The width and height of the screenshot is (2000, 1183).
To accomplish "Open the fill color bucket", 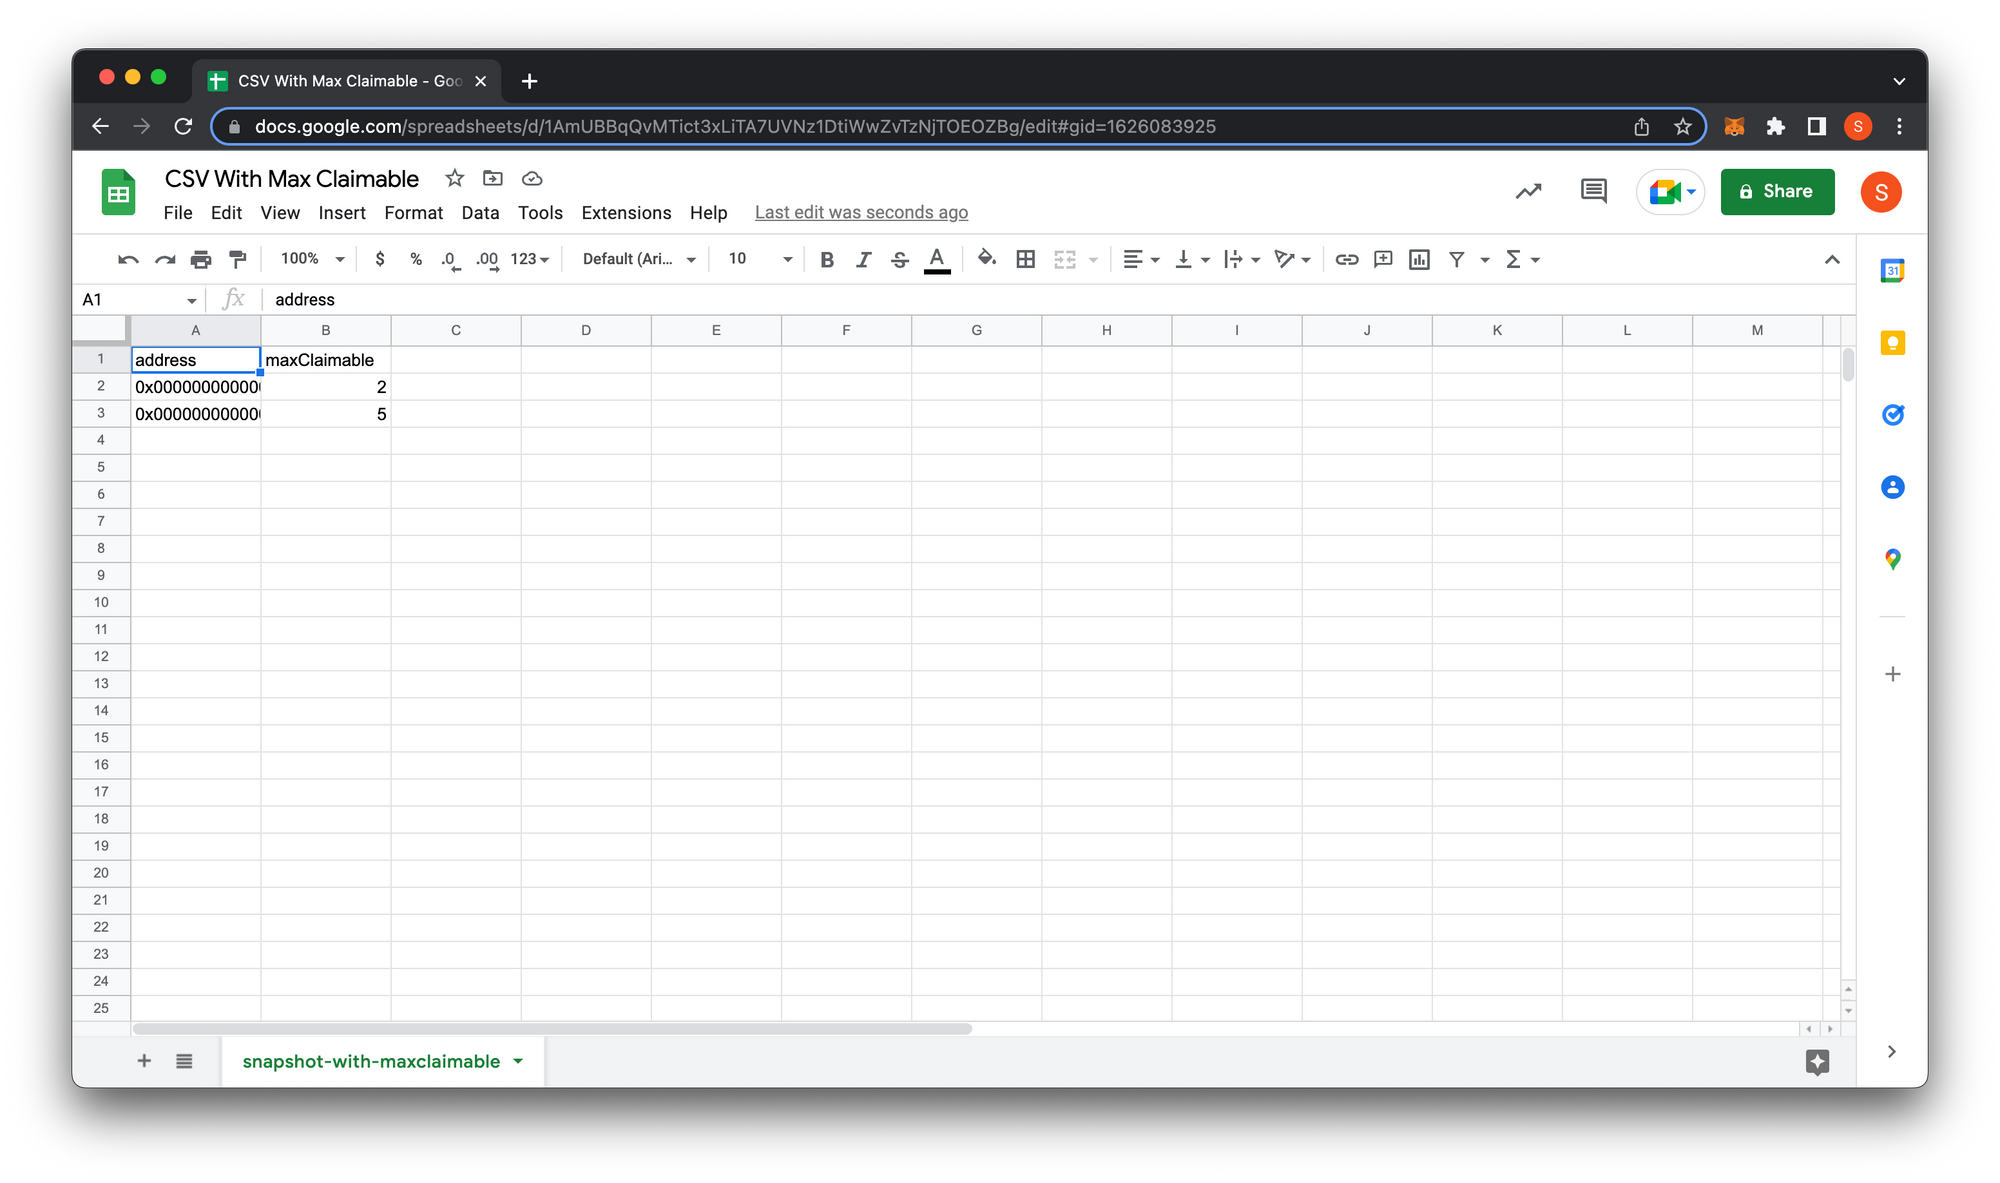I will [x=987, y=258].
